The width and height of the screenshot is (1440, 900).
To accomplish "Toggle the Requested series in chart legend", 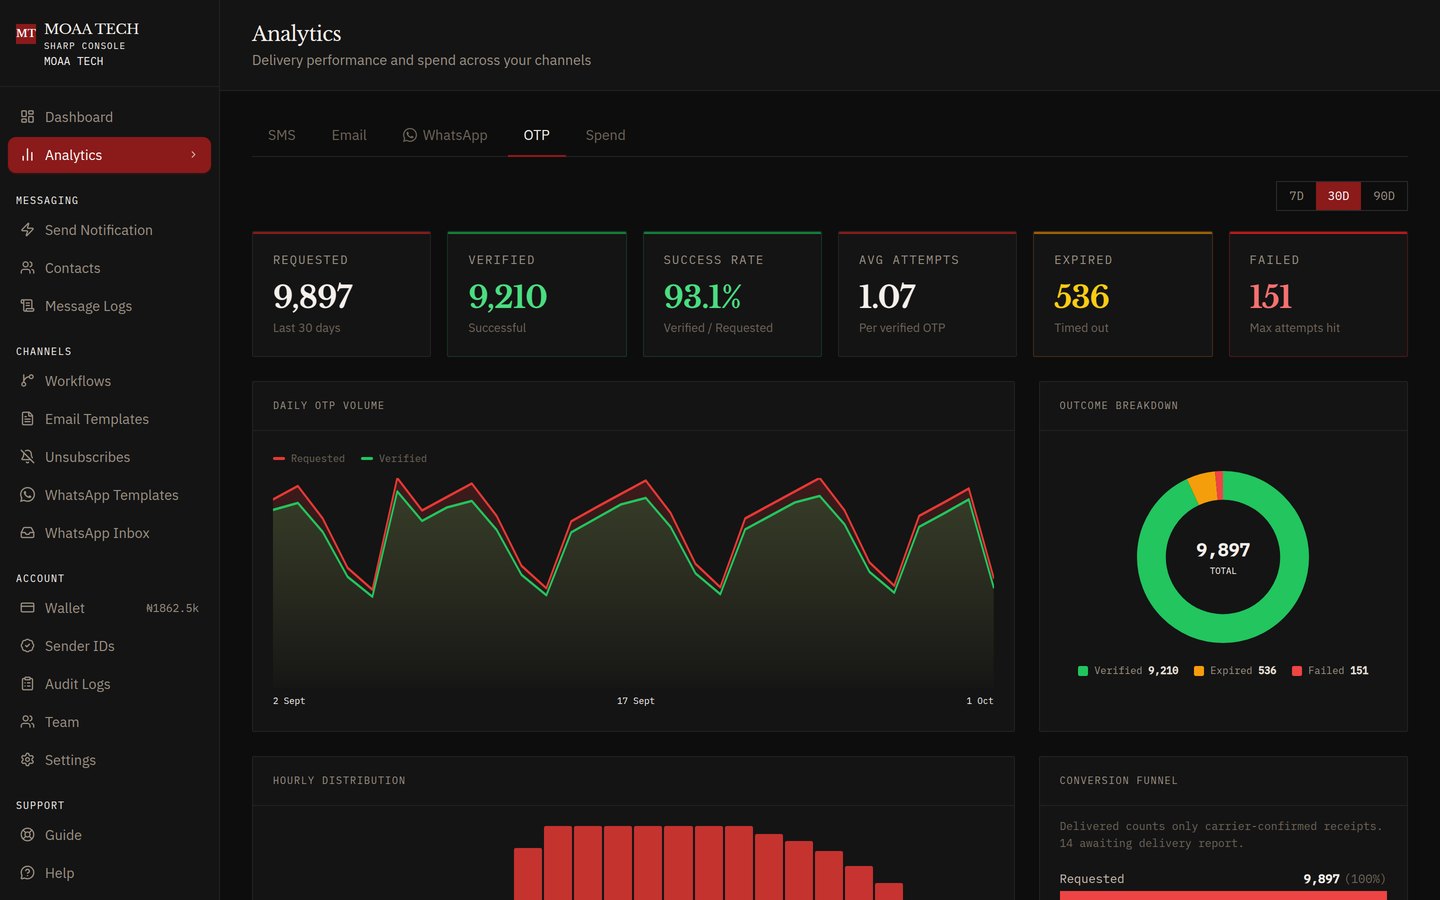I will (x=309, y=459).
